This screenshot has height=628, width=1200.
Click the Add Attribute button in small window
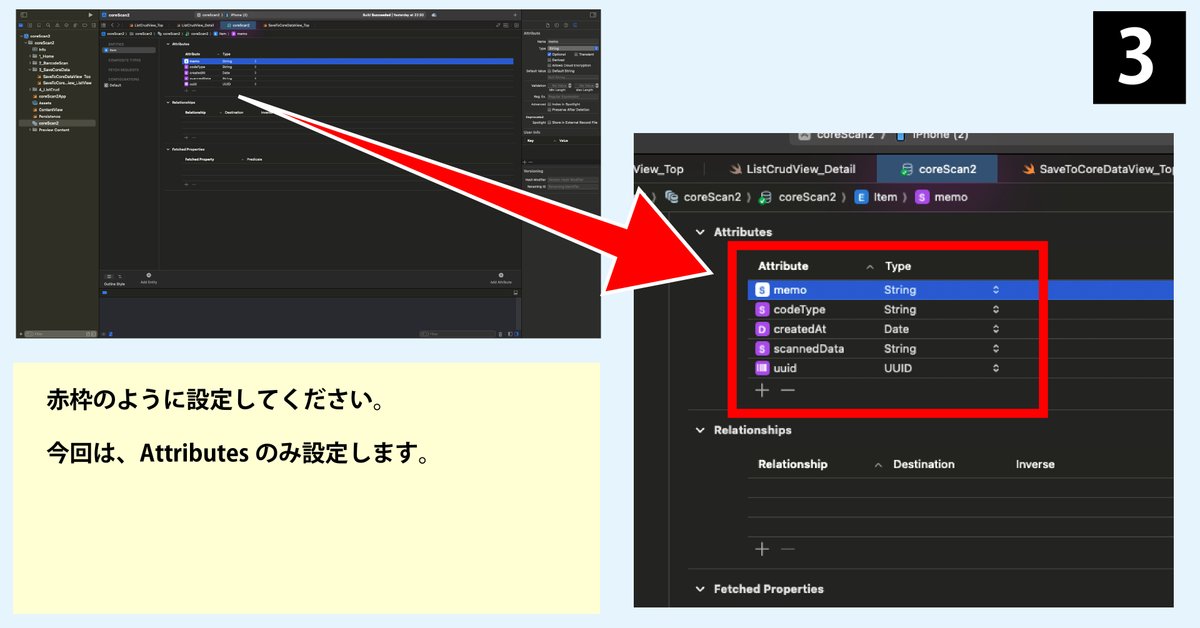coord(501,278)
